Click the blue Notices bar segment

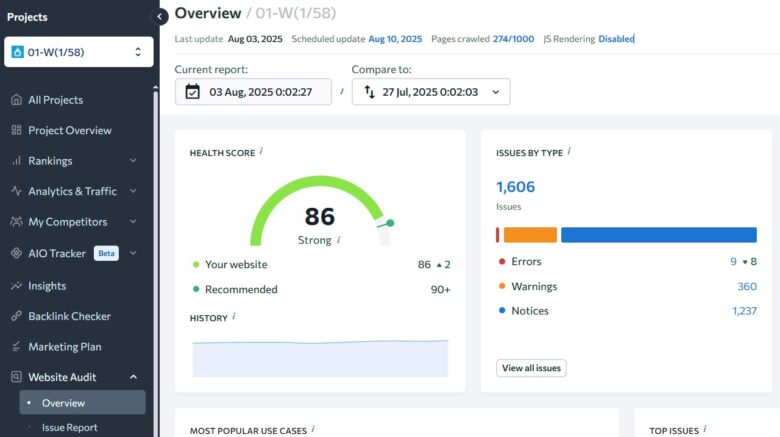pos(658,235)
